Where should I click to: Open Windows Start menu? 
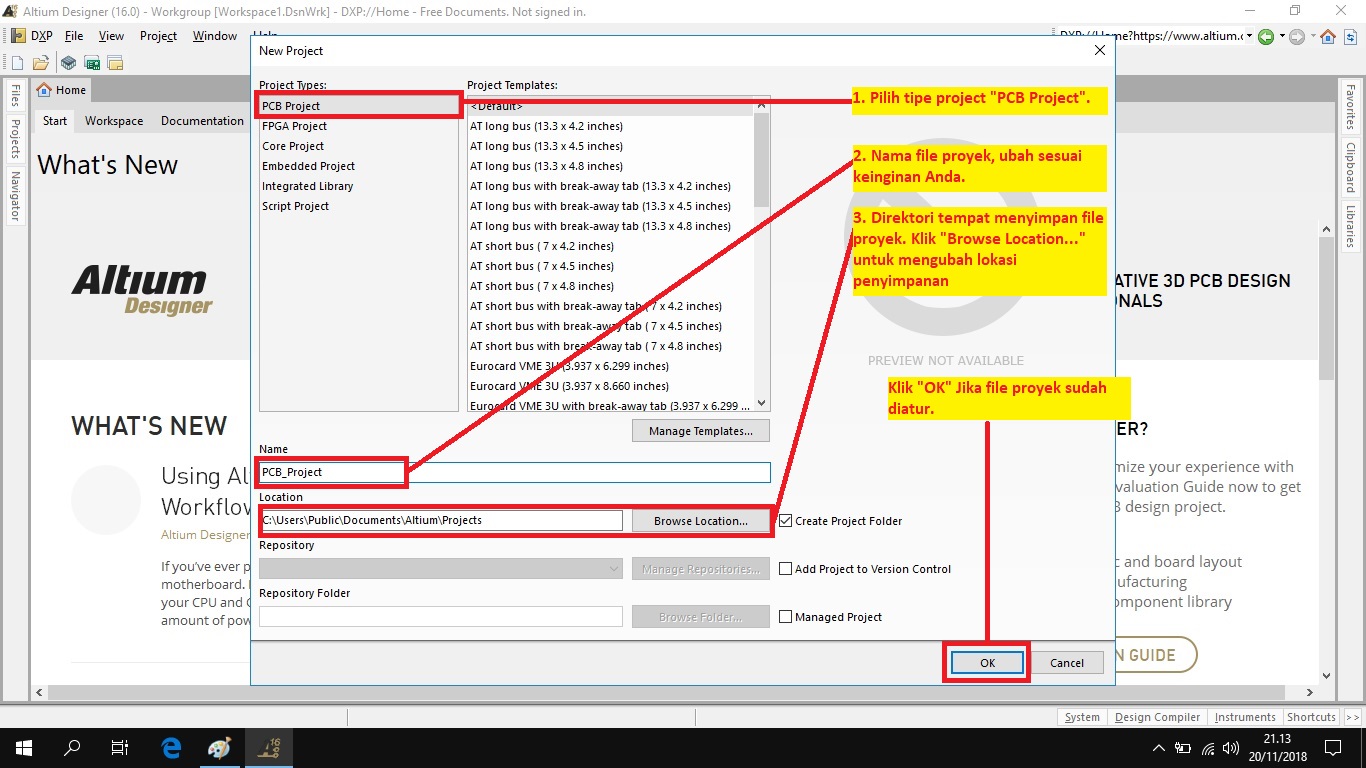[24, 747]
